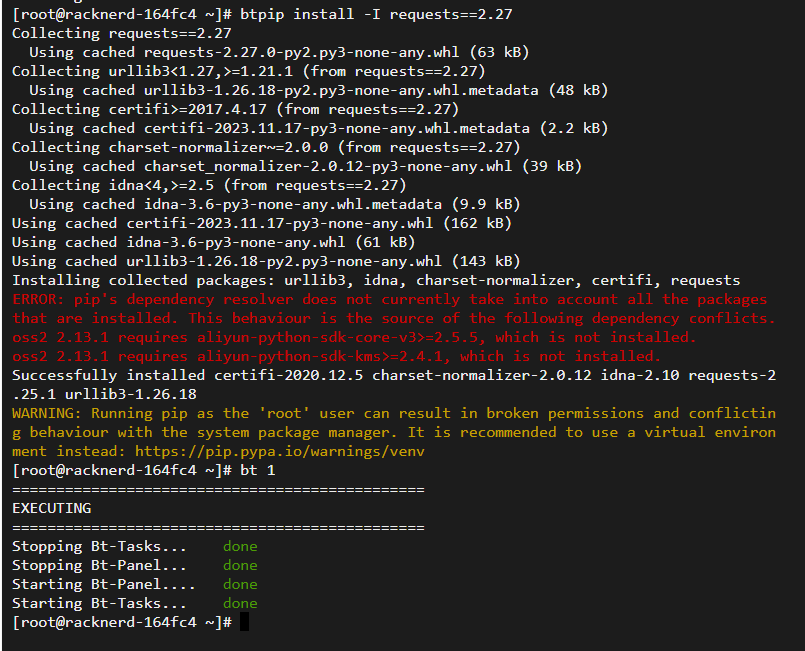Click the "EXECUTING" heading
The height and width of the screenshot is (651, 805).
click(x=51, y=508)
